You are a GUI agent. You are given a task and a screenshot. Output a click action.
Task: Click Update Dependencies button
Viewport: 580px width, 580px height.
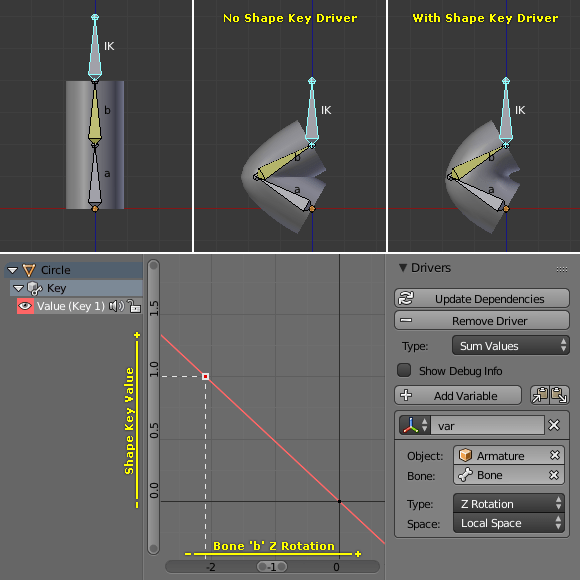pos(482,299)
